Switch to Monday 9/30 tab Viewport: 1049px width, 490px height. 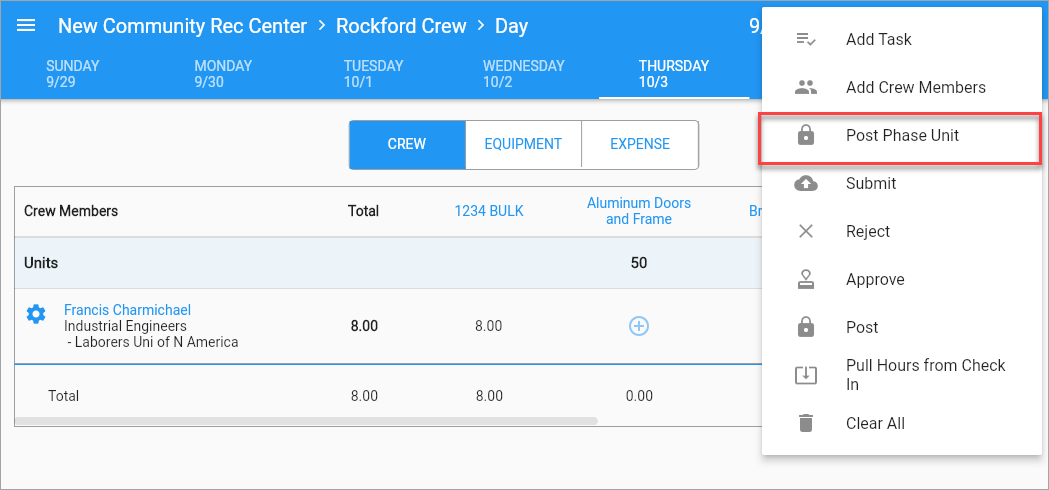click(x=223, y=74)
